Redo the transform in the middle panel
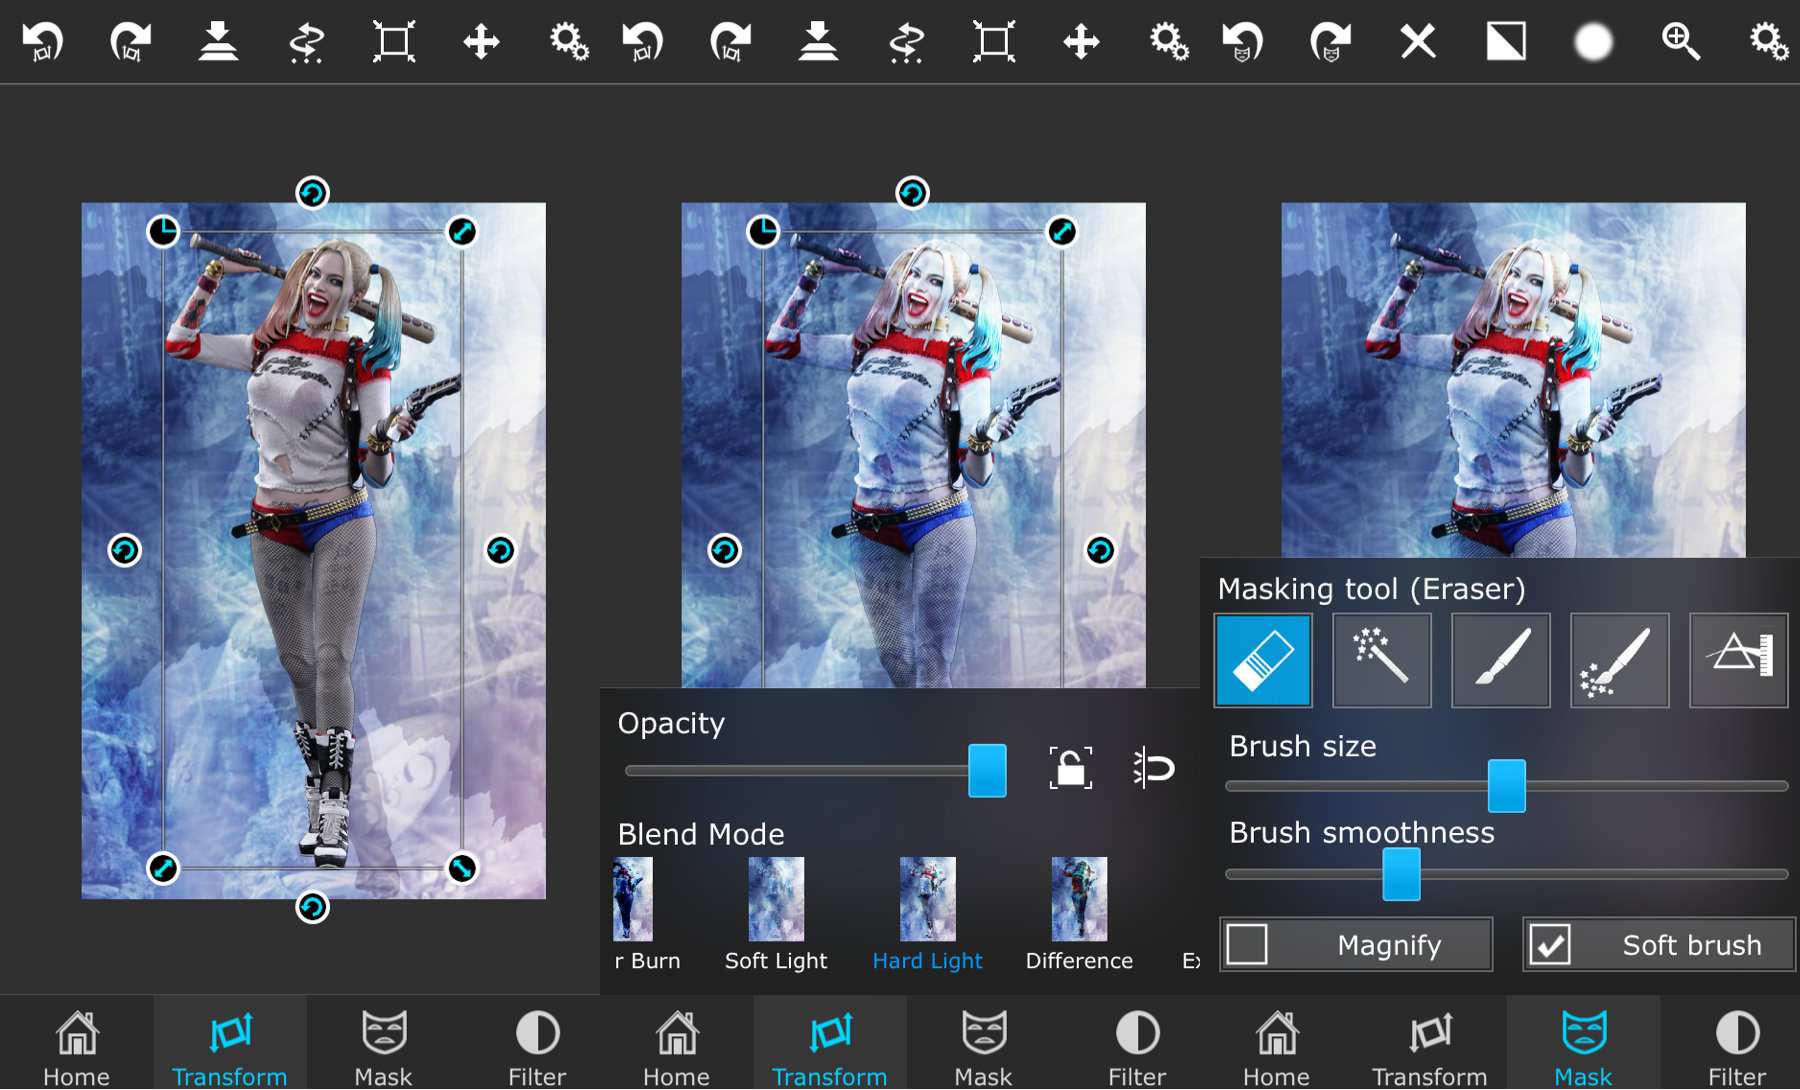 click(730, 42)
